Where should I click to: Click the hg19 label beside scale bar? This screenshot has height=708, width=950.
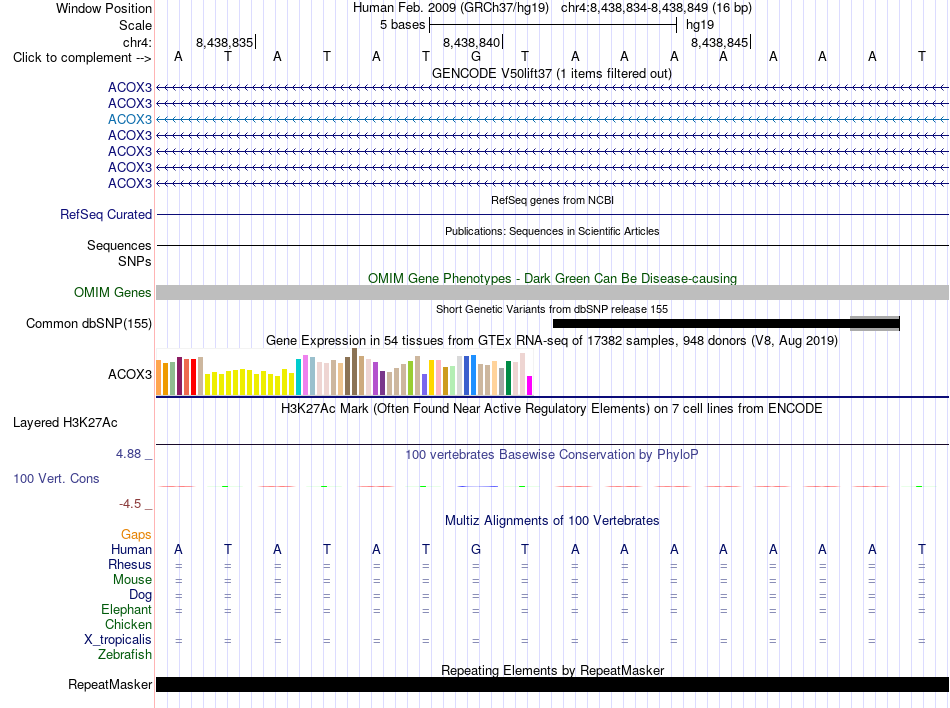[700, 25]
